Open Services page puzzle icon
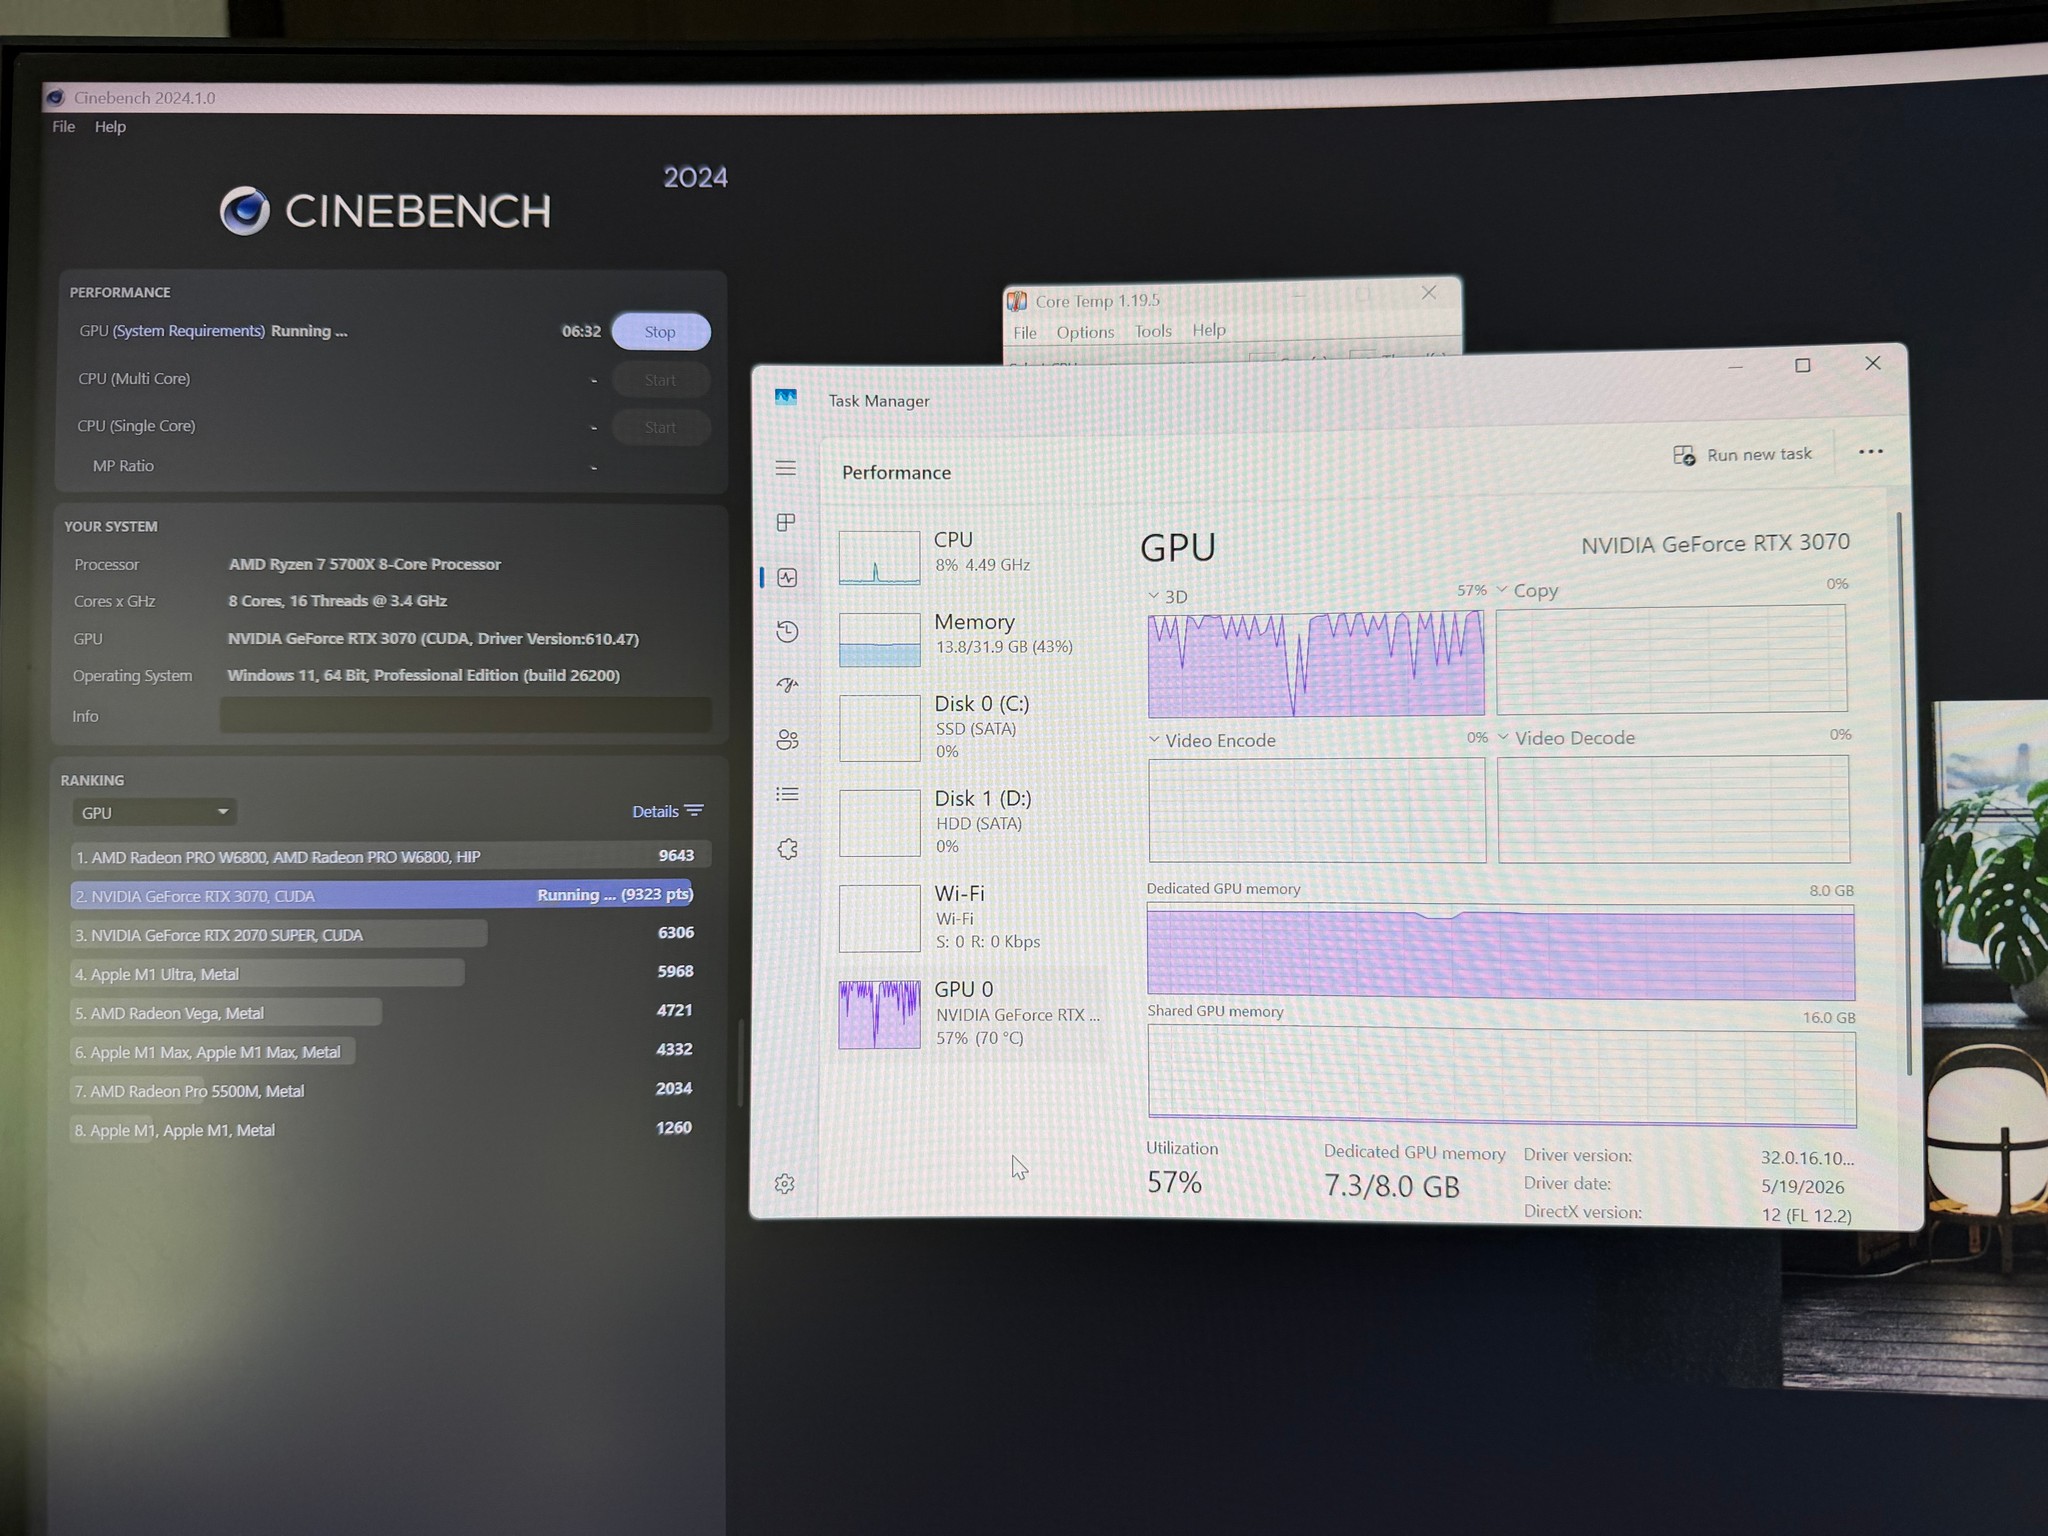Screen dimensions: 2048x1536 [787, 849]
